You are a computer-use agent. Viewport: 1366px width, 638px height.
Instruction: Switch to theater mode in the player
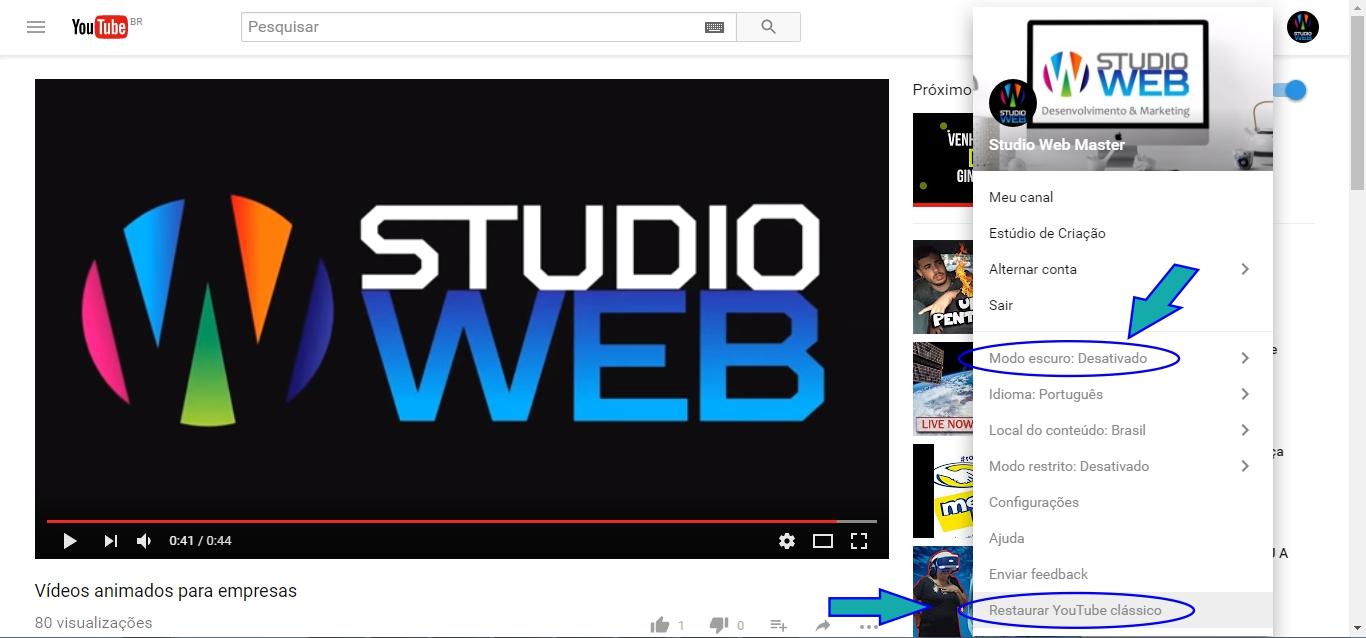tap(822, 540)
